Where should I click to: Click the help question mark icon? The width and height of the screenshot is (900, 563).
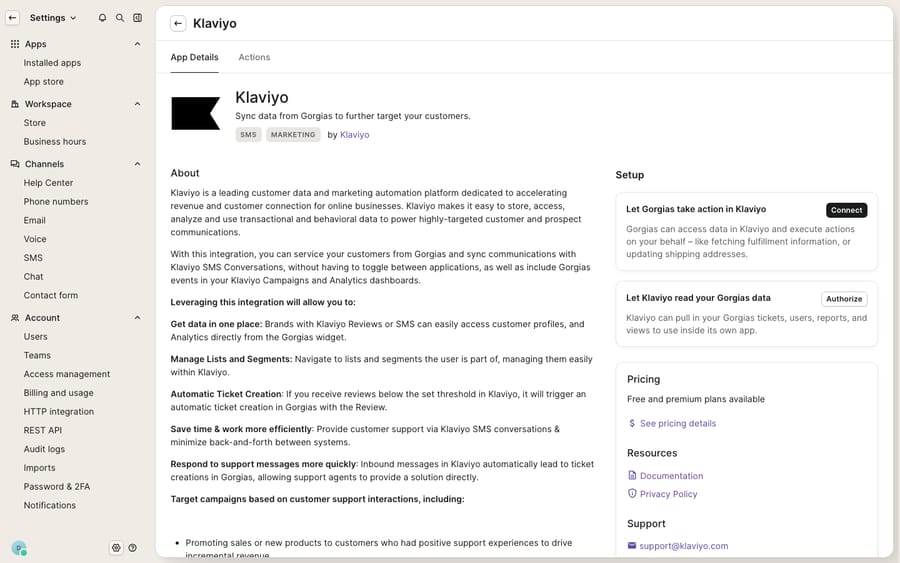133,548
